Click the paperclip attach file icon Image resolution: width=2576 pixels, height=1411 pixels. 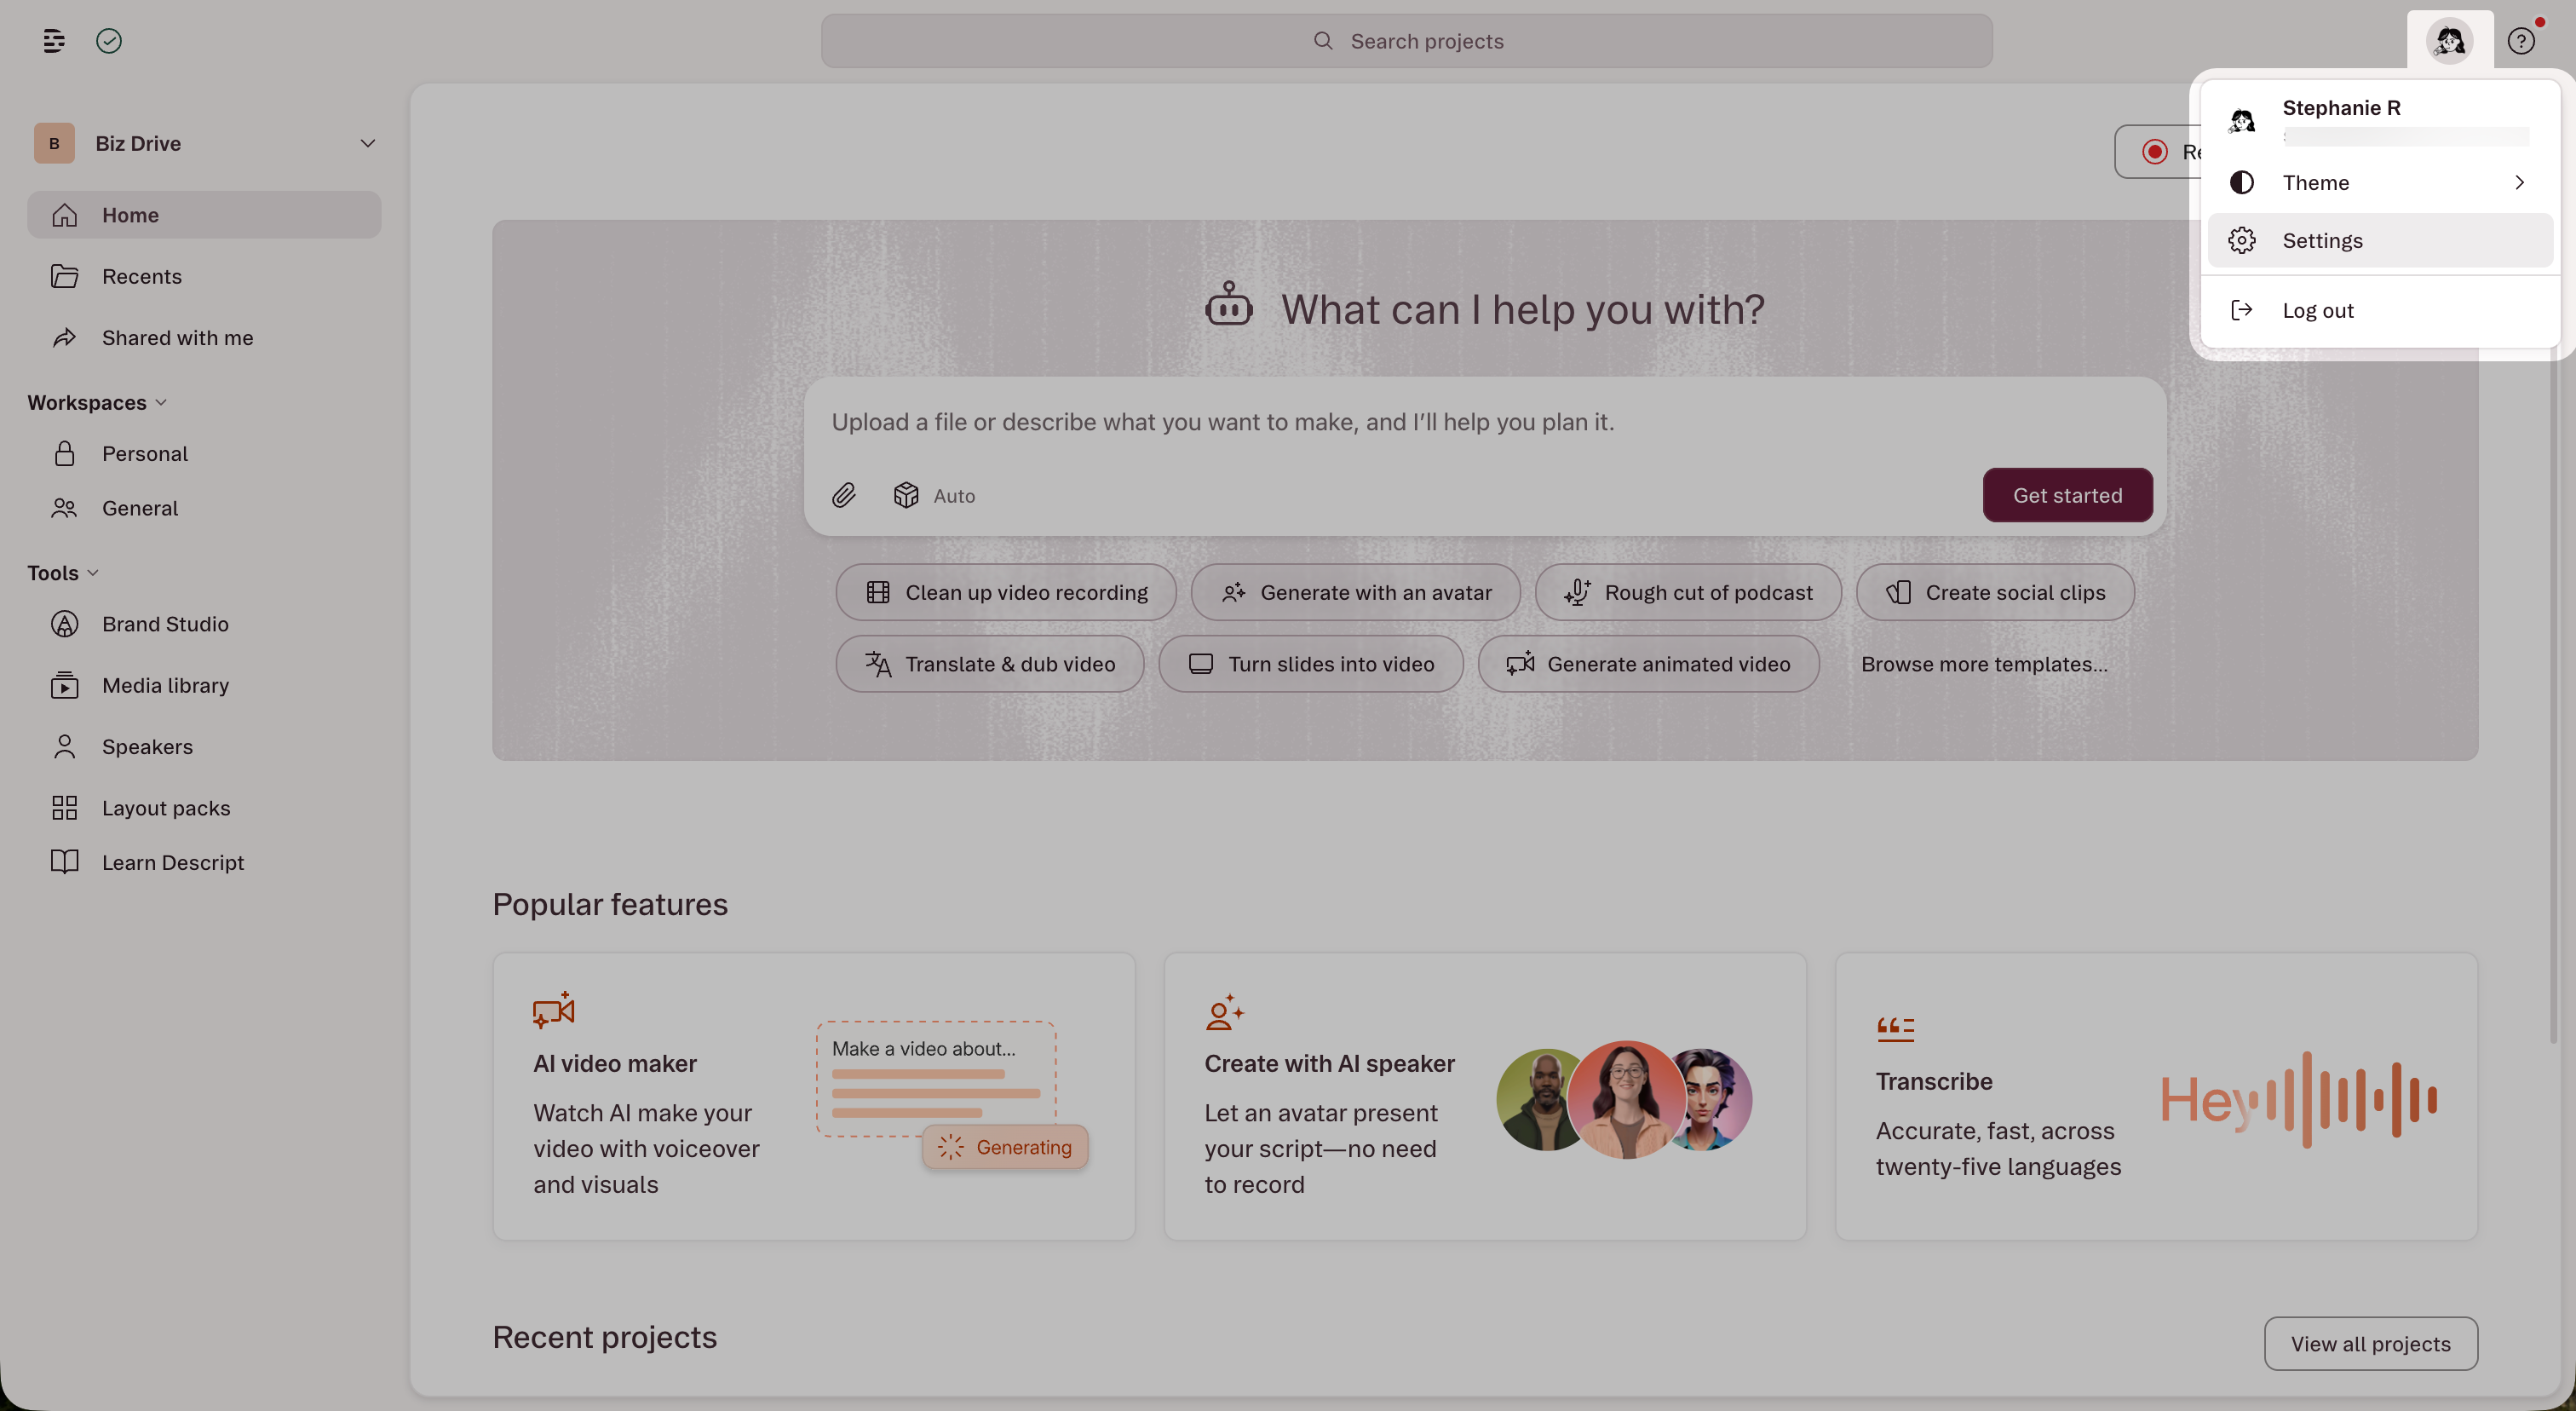tap(843, 495)
